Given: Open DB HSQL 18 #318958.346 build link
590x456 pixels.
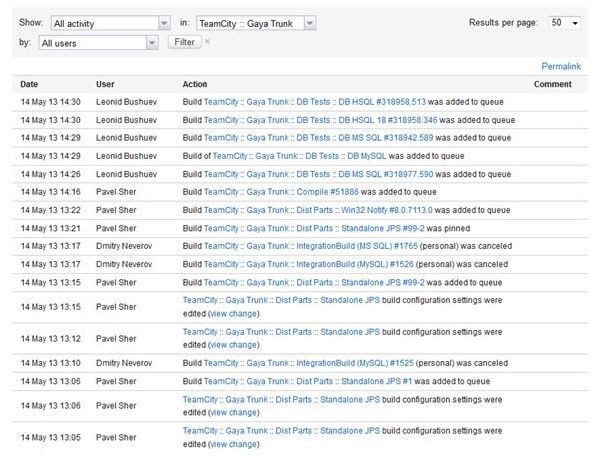Looking at the screenshot, I should (388, 120).
